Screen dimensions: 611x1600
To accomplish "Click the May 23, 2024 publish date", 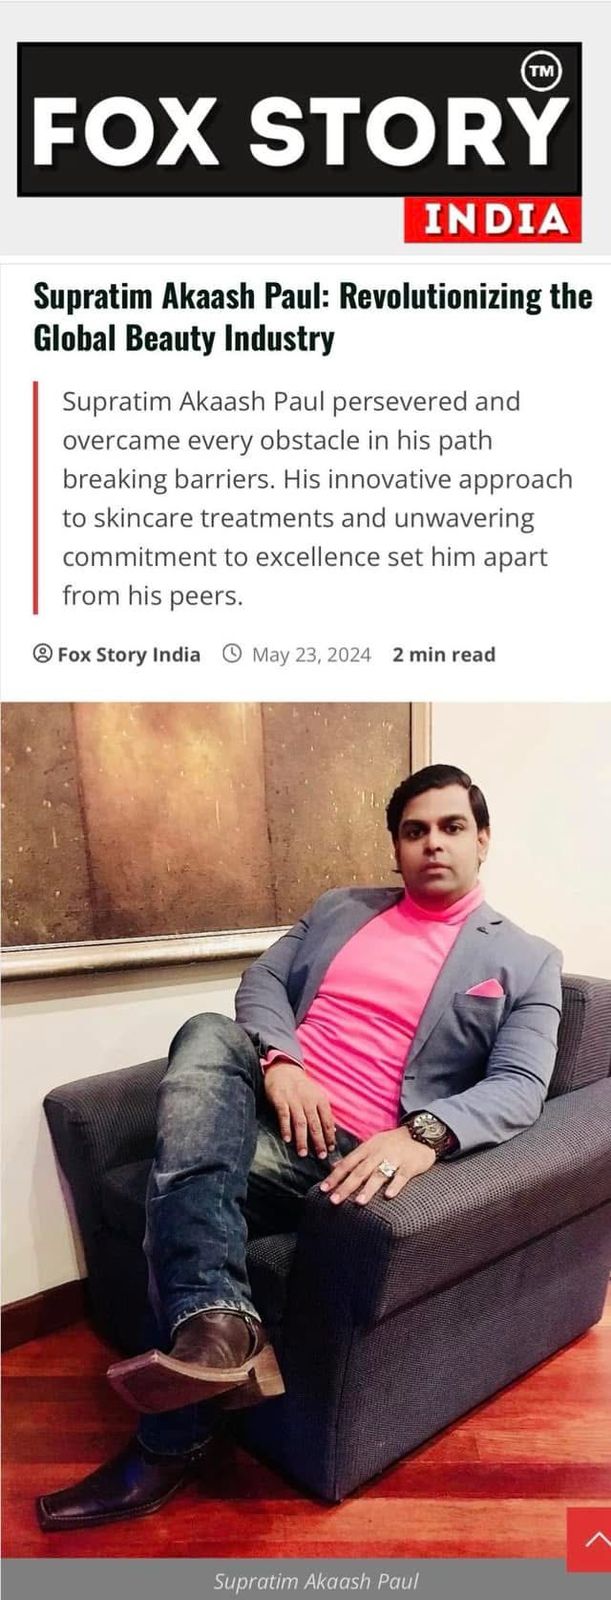I will click(x=311, y=655).
